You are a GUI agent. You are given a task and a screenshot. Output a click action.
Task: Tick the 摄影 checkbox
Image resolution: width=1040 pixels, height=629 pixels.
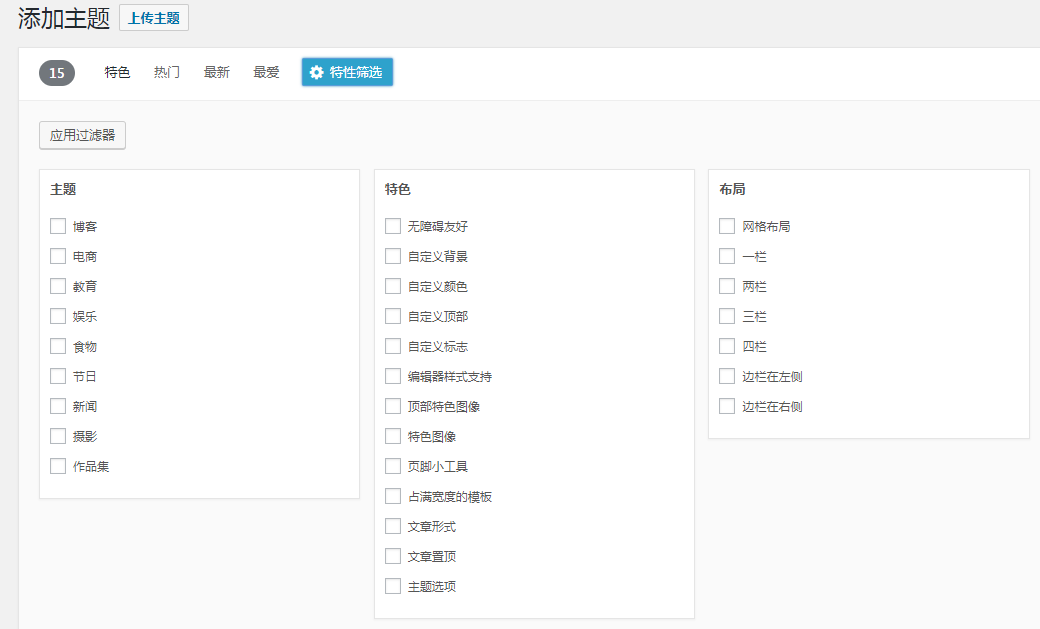[x=58, y=436]
